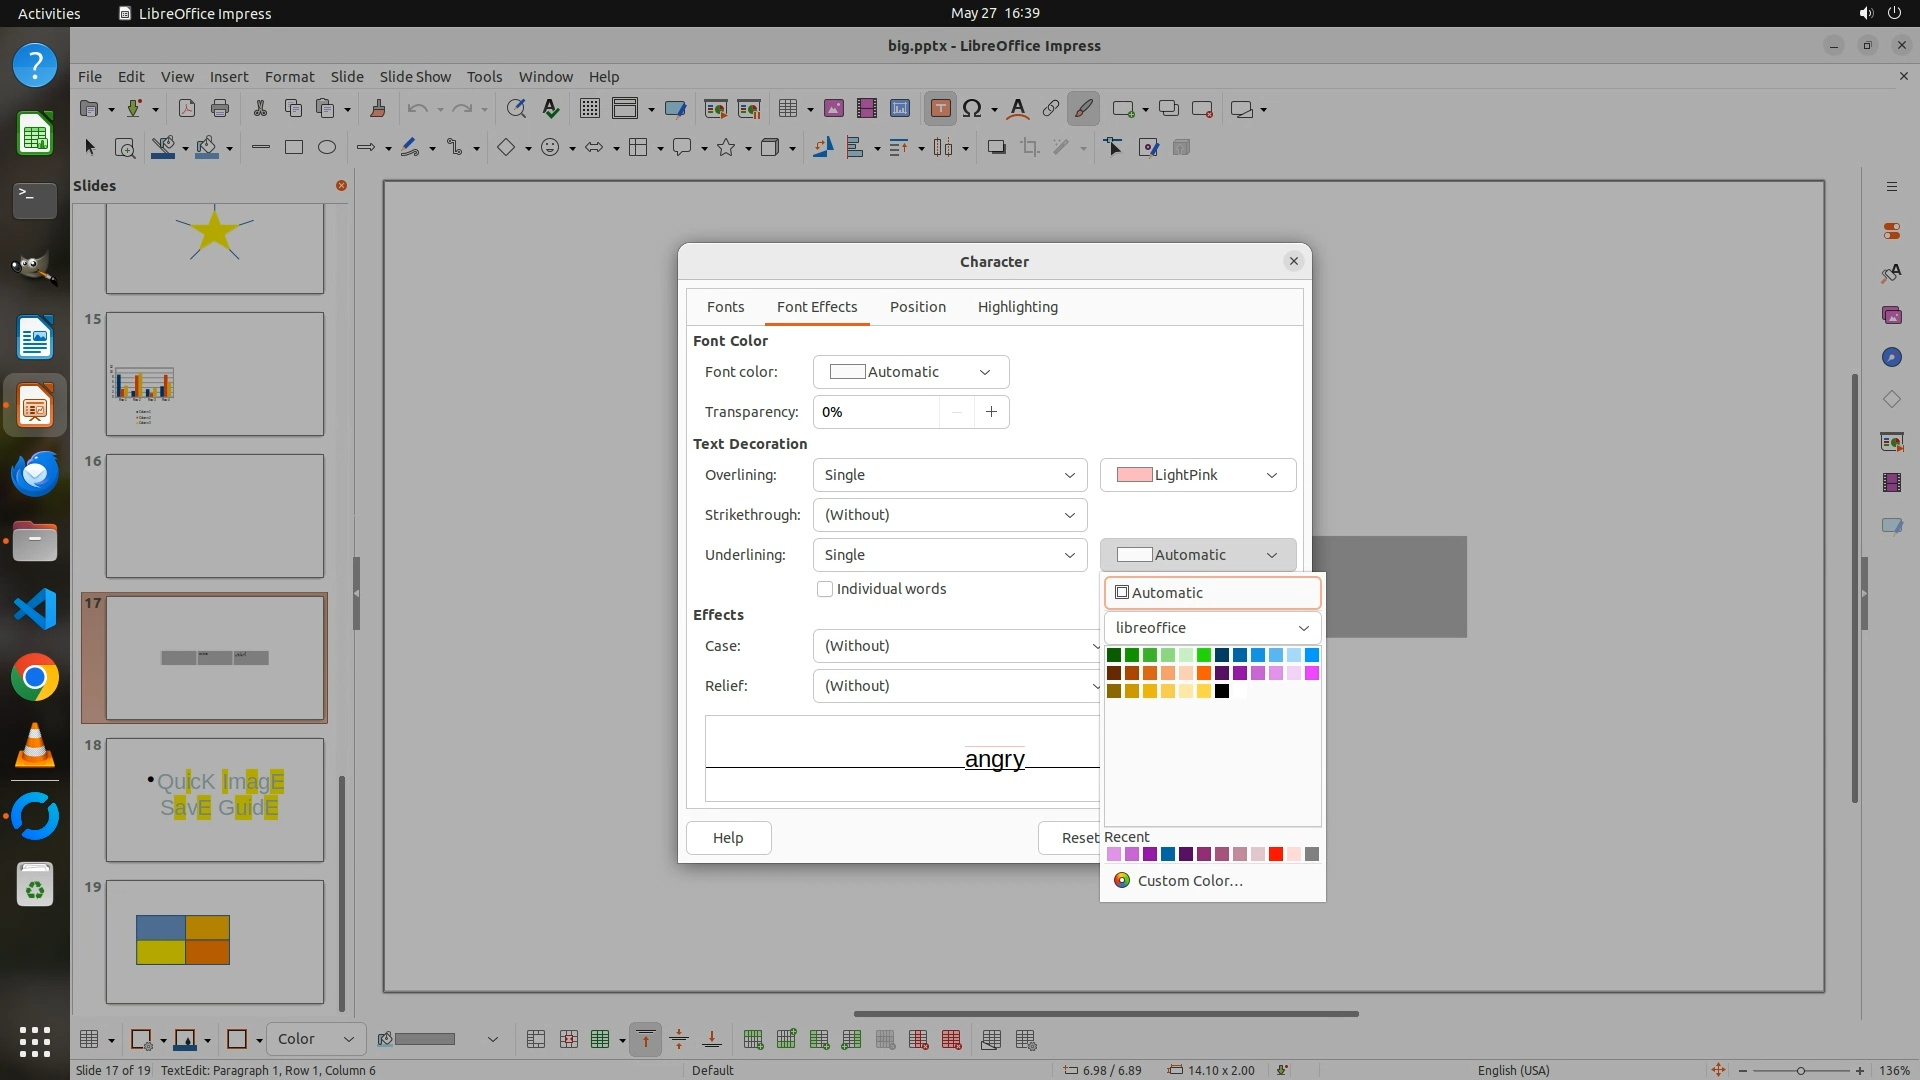This screenshot has height=1080, width=1920.
Task: Switch to the Highlighting tab
Action: point(1017,307)
